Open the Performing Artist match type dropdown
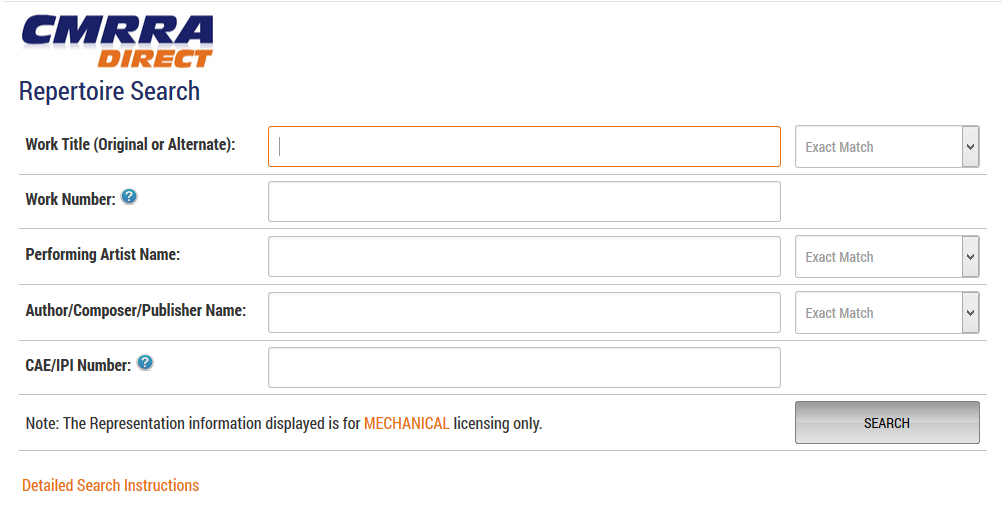 tap(887, 257)
